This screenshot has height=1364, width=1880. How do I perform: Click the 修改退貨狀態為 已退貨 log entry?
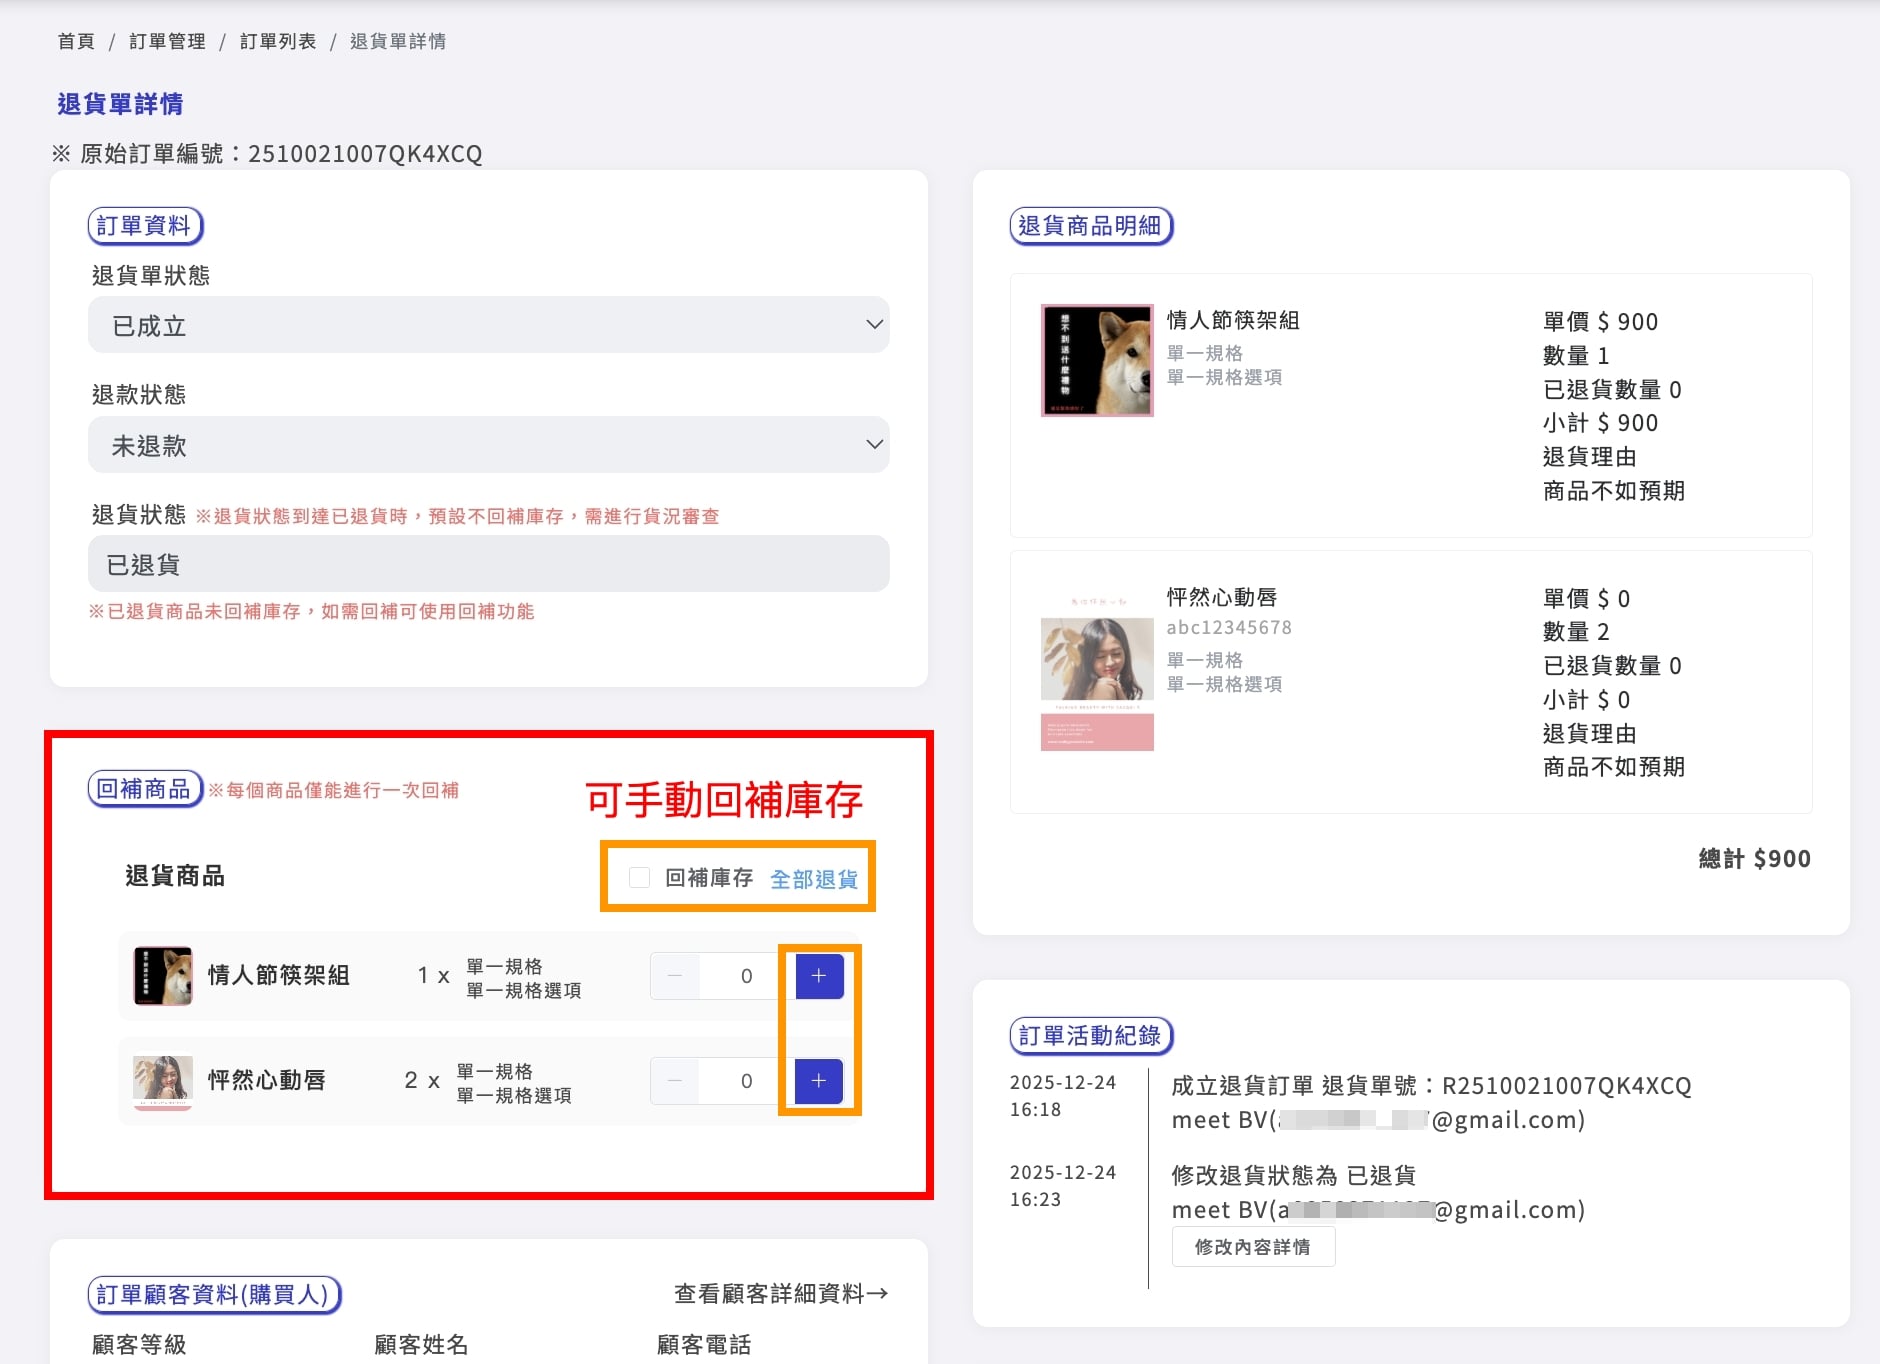1294,1176
